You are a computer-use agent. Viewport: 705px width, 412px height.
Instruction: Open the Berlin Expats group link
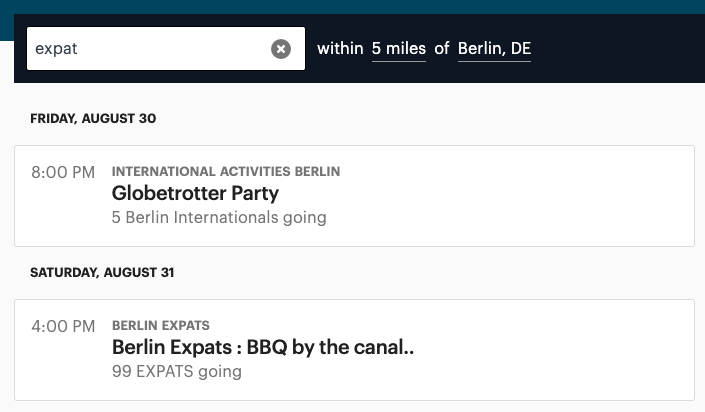coord(161,325)
